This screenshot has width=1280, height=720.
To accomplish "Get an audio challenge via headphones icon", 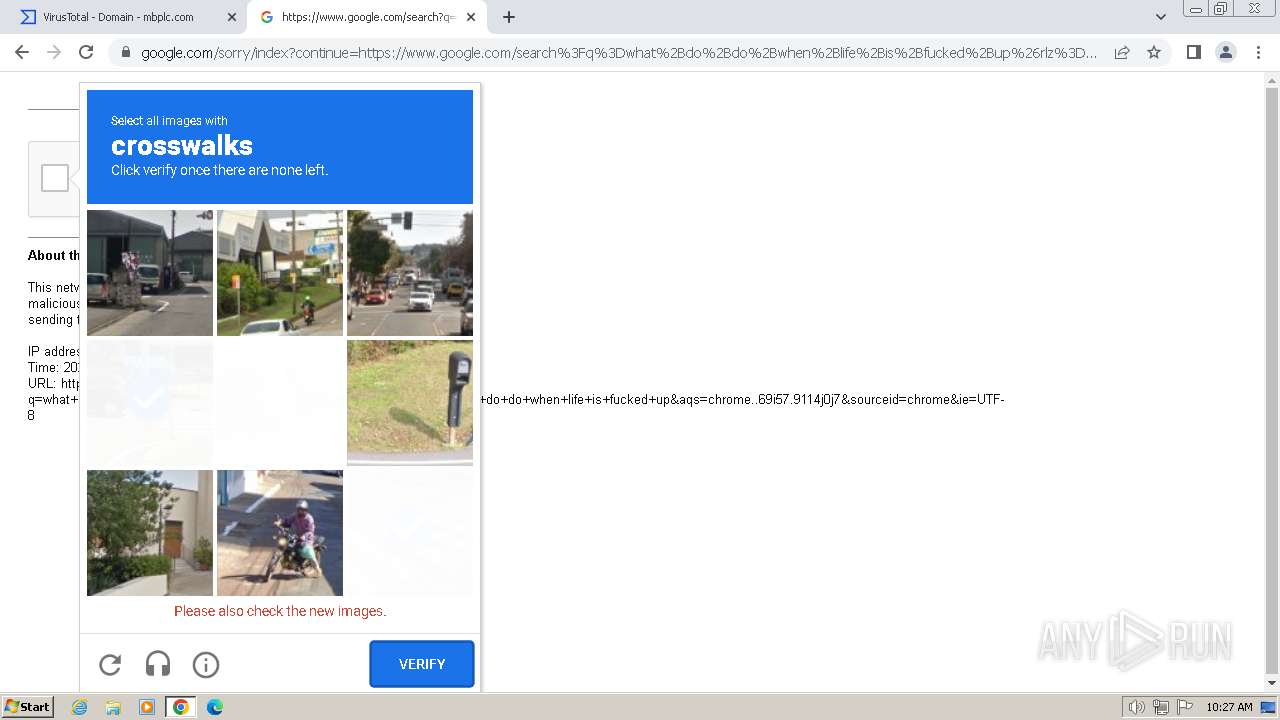I will [x=158, y=664].
